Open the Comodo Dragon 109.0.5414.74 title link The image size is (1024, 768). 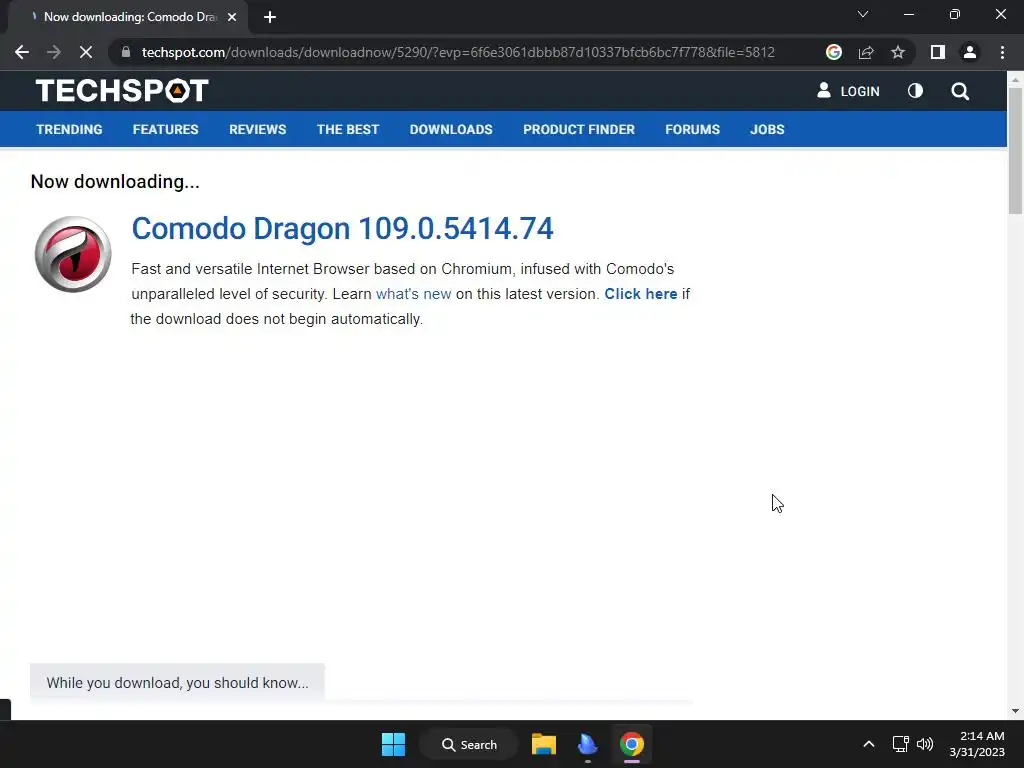342,229
